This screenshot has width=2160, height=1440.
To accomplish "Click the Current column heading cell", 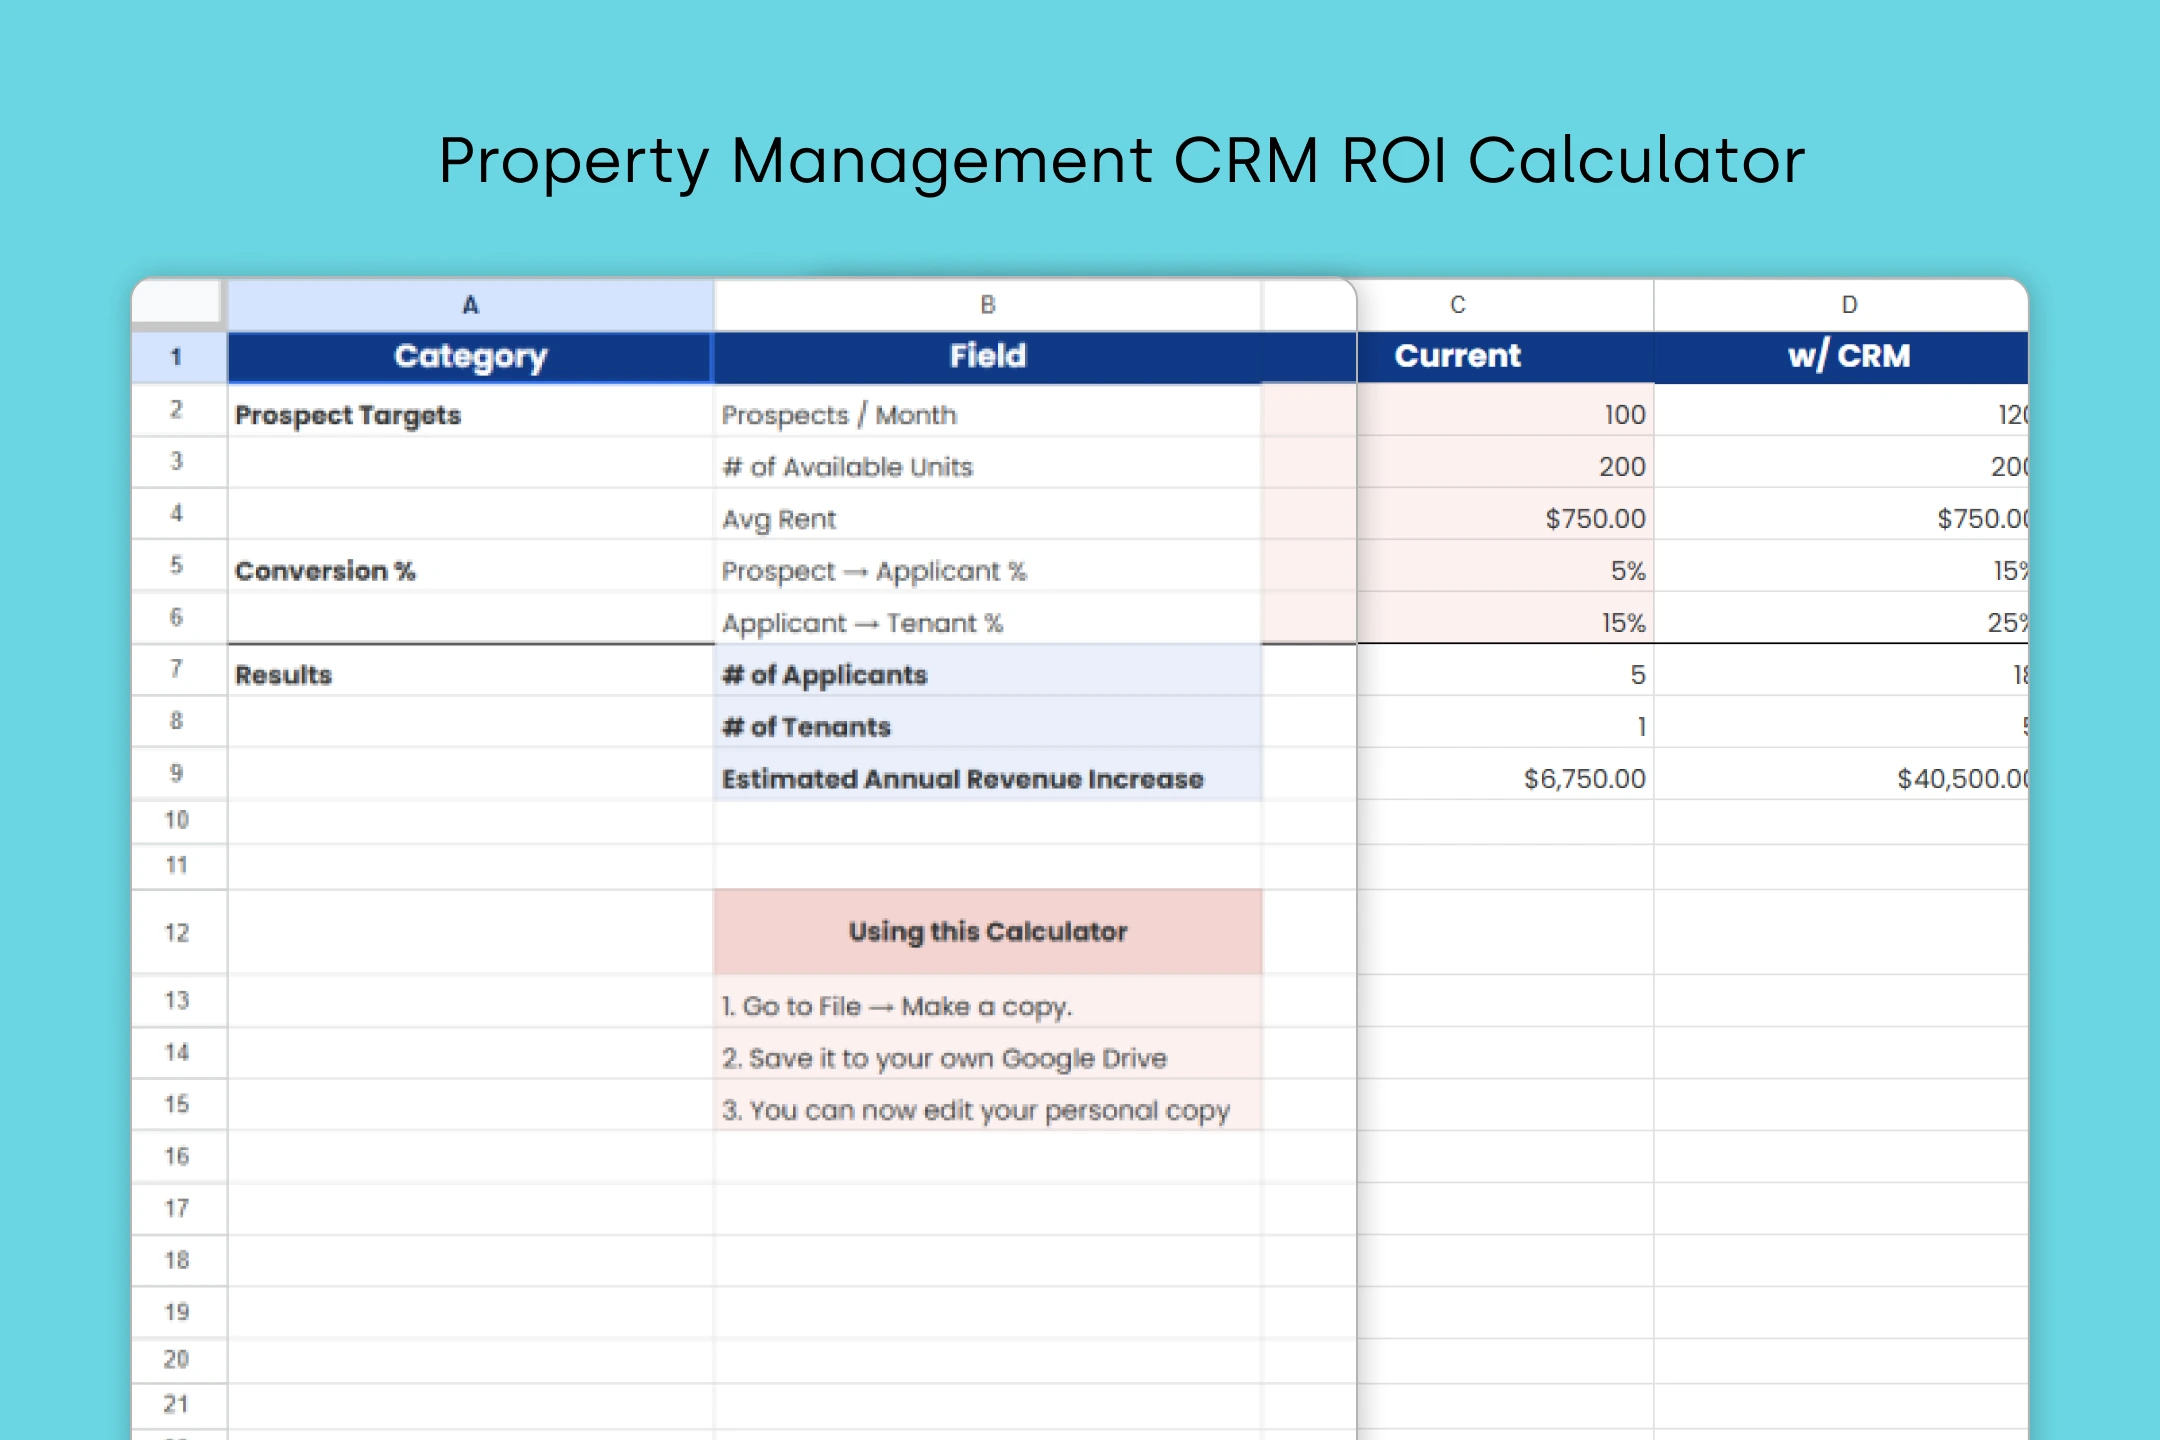I will tap(1458, 357).
